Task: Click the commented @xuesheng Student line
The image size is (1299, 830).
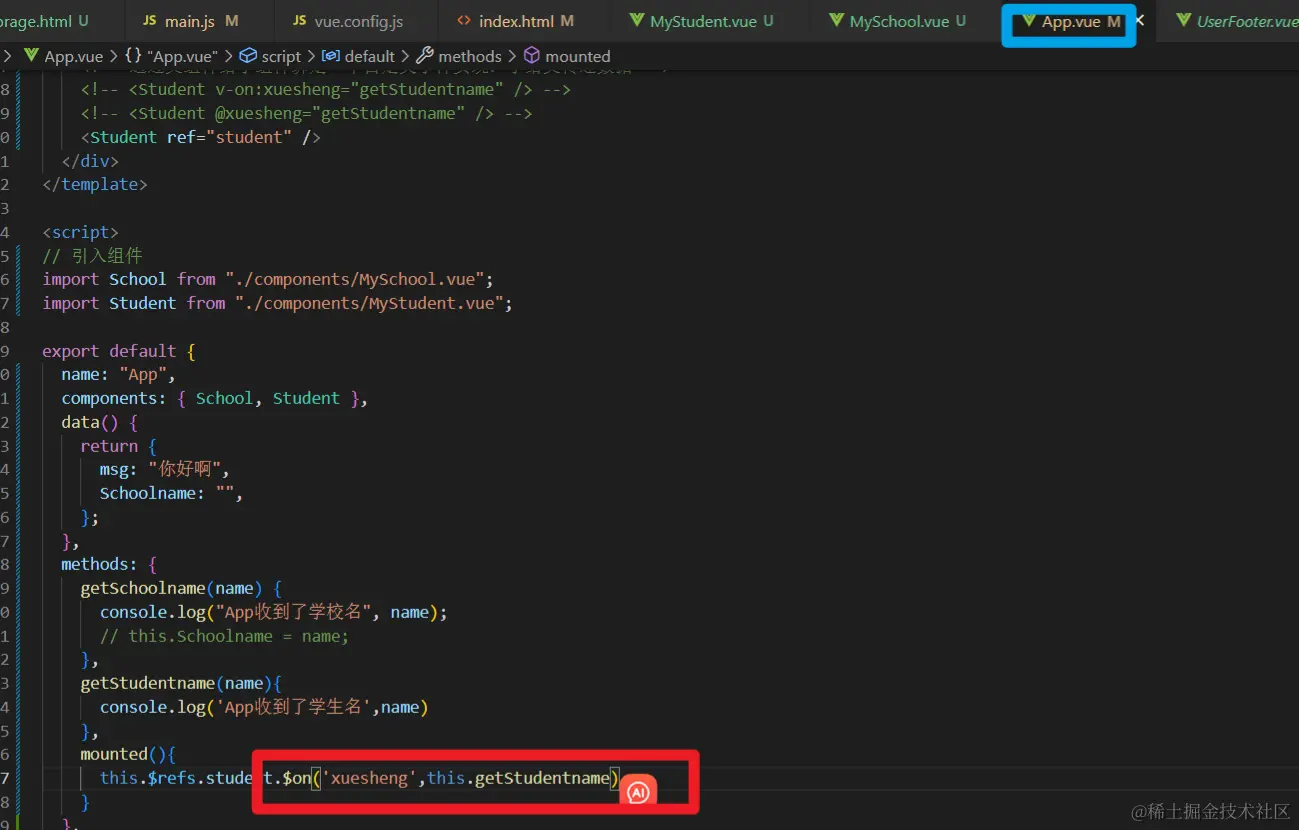Action: 306,113
